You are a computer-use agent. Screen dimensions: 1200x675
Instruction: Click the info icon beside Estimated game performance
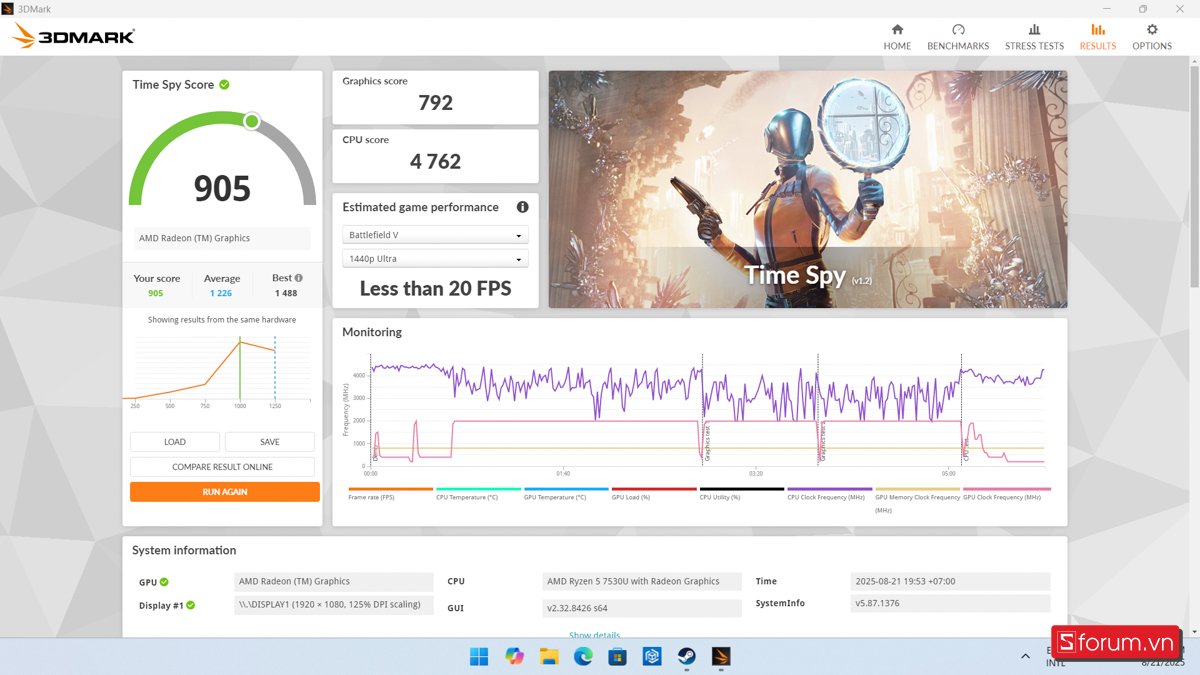click(x=522, y=207)
